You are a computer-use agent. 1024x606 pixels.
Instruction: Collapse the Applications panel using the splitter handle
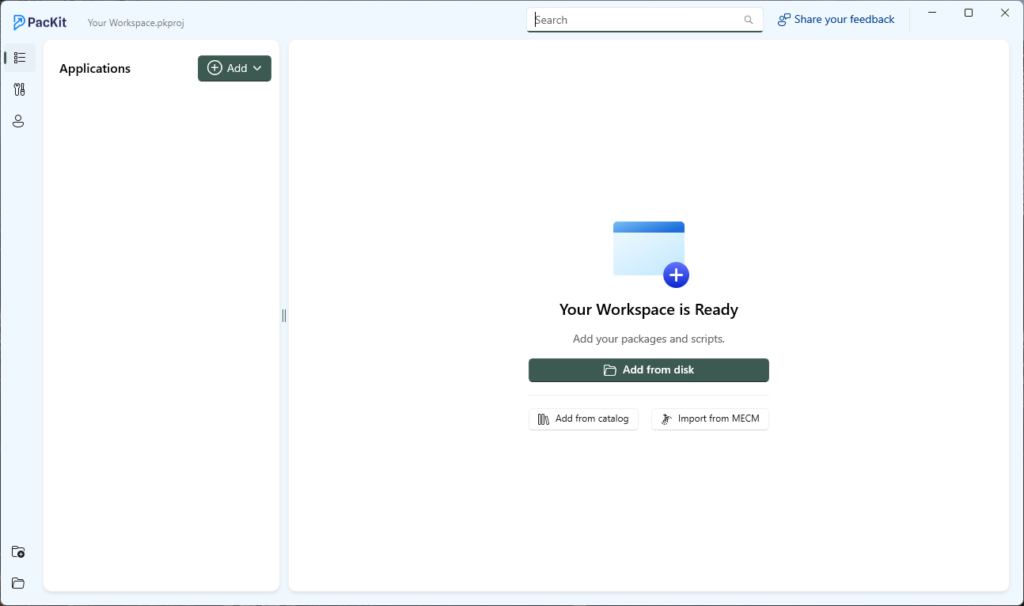(x=283, y=315)
